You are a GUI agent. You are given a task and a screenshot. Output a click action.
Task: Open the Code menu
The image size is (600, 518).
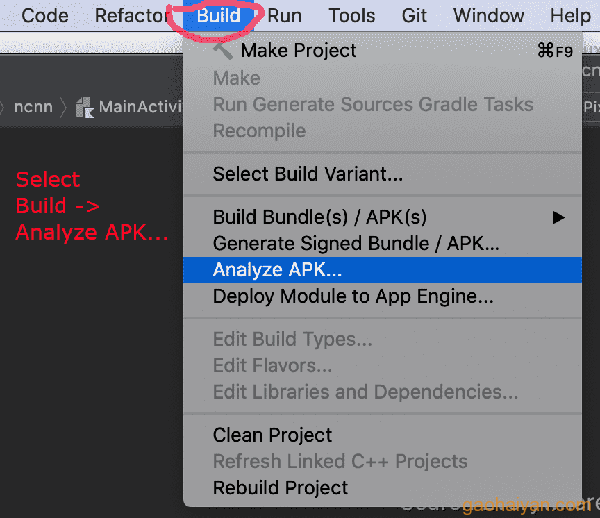[45, 16]
